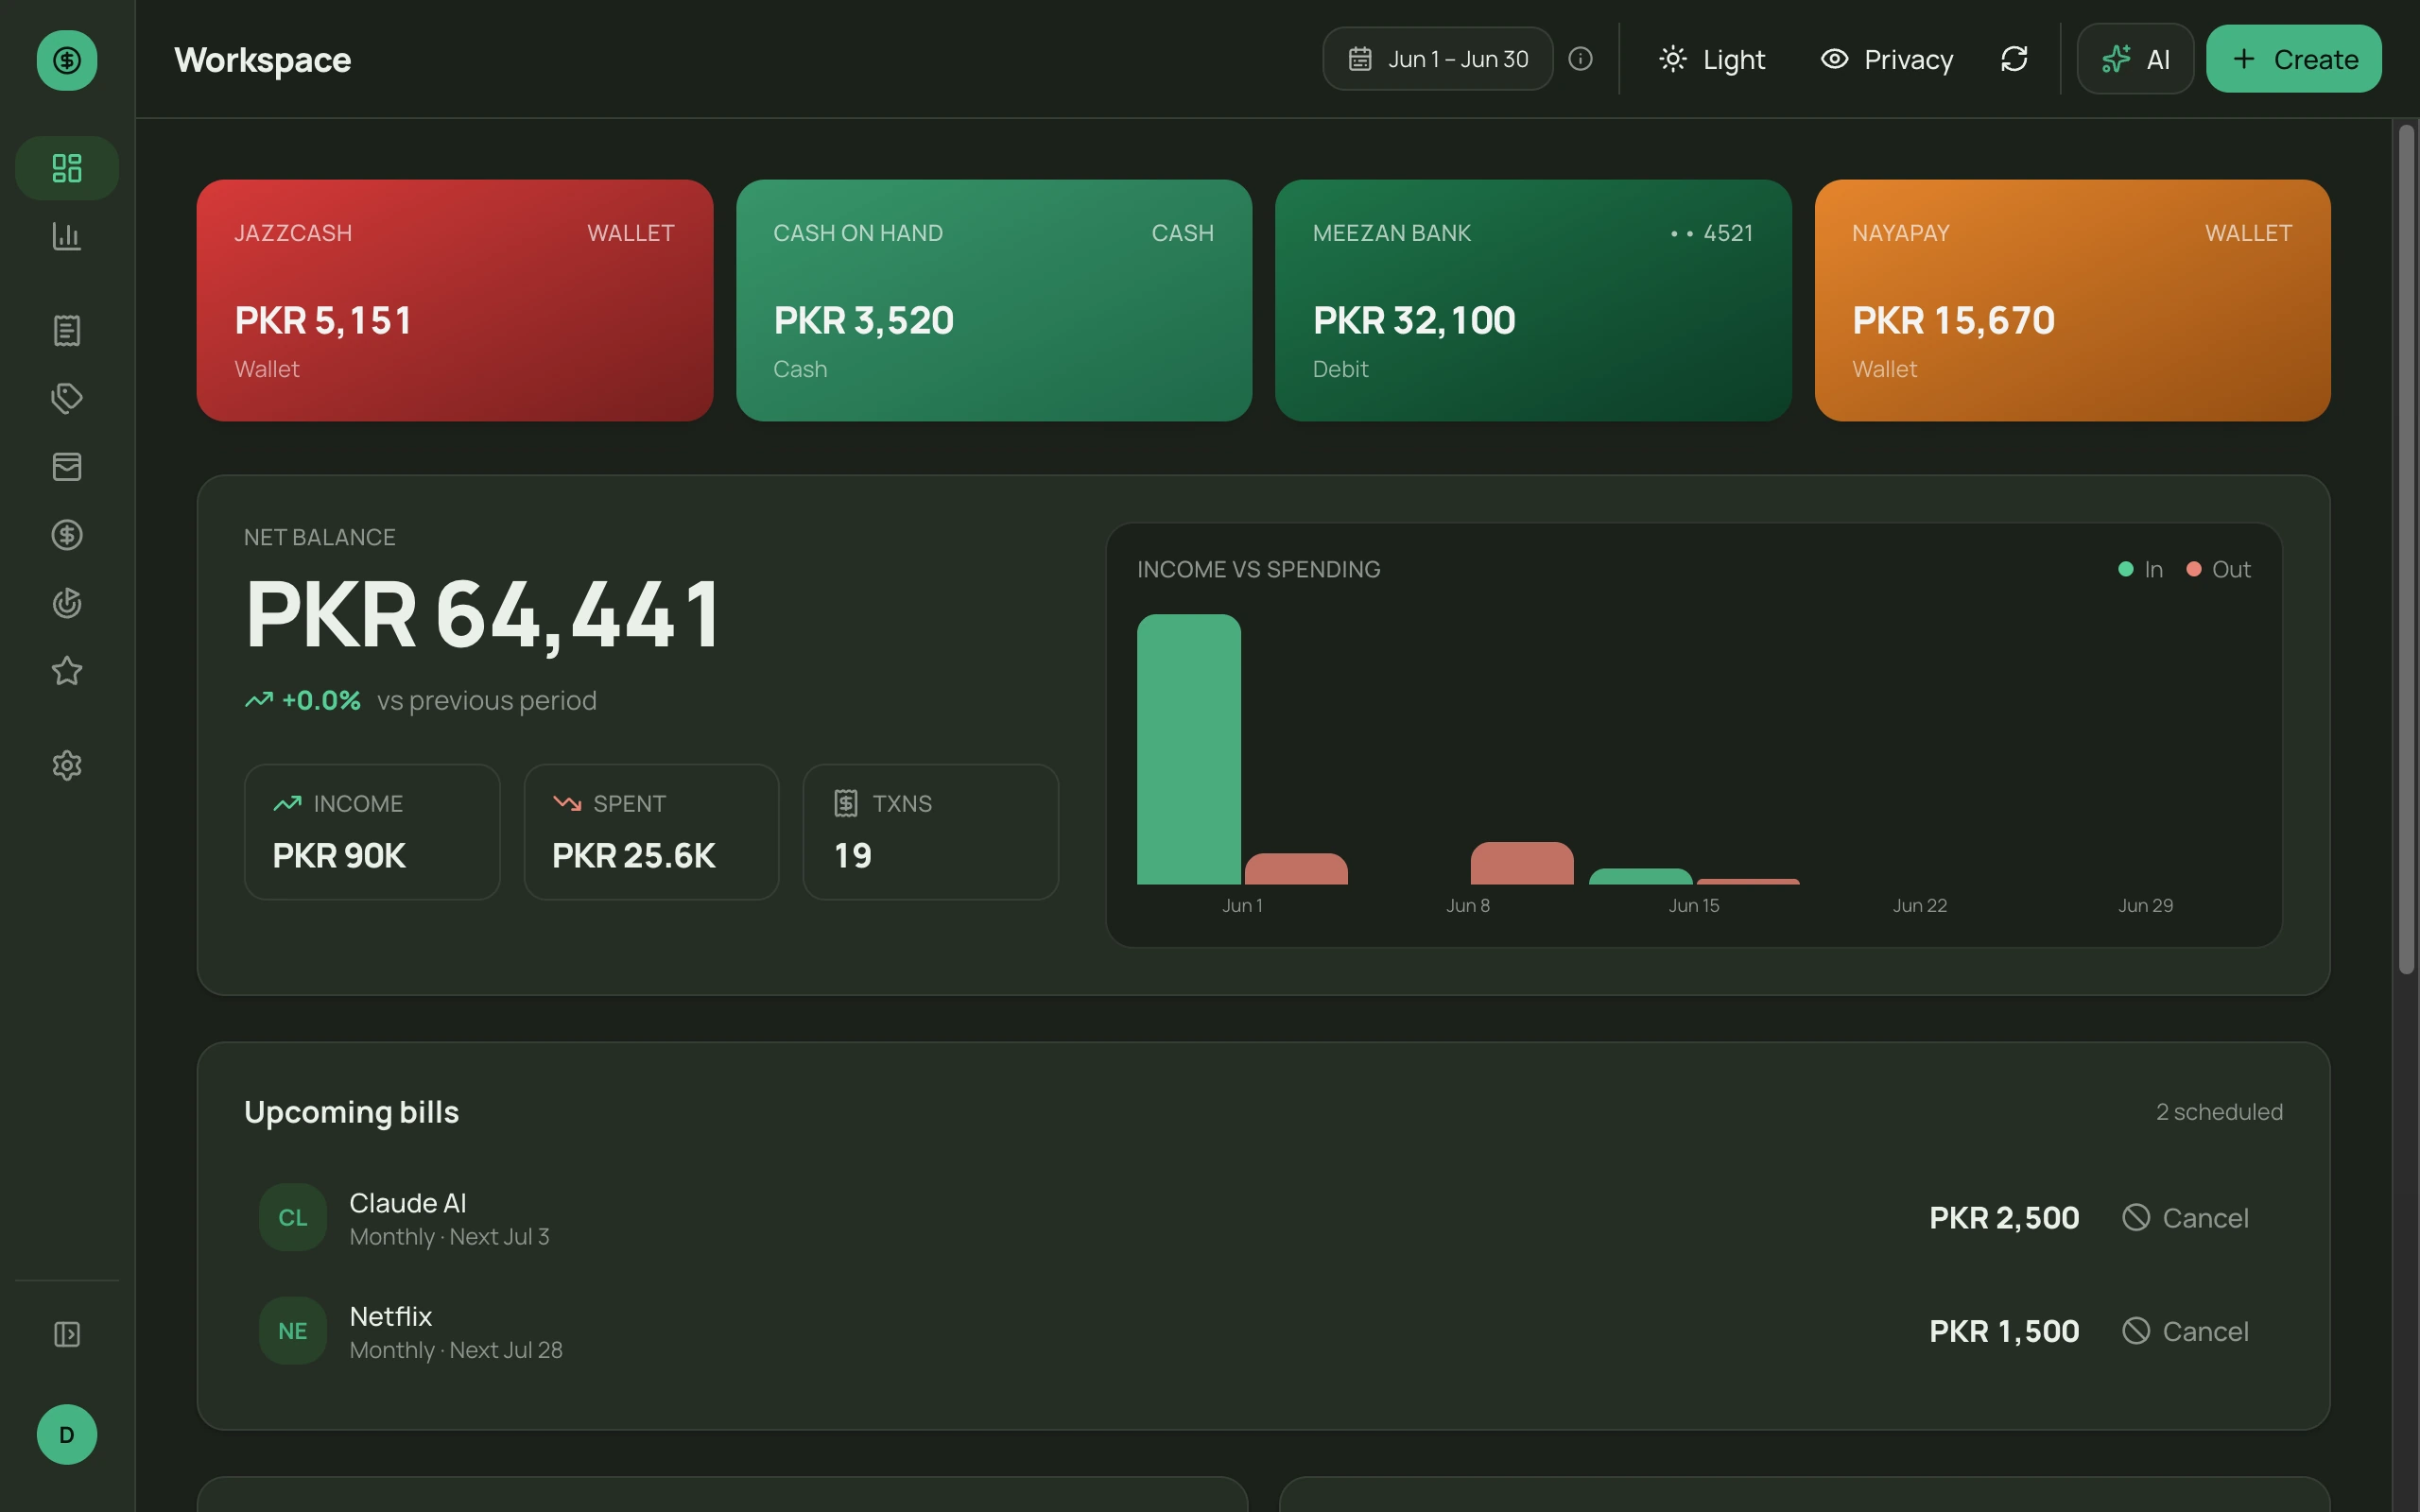2420x1512 pixels.
Task: Click the Jun 15 green income bar
Action: [1640, 877]
